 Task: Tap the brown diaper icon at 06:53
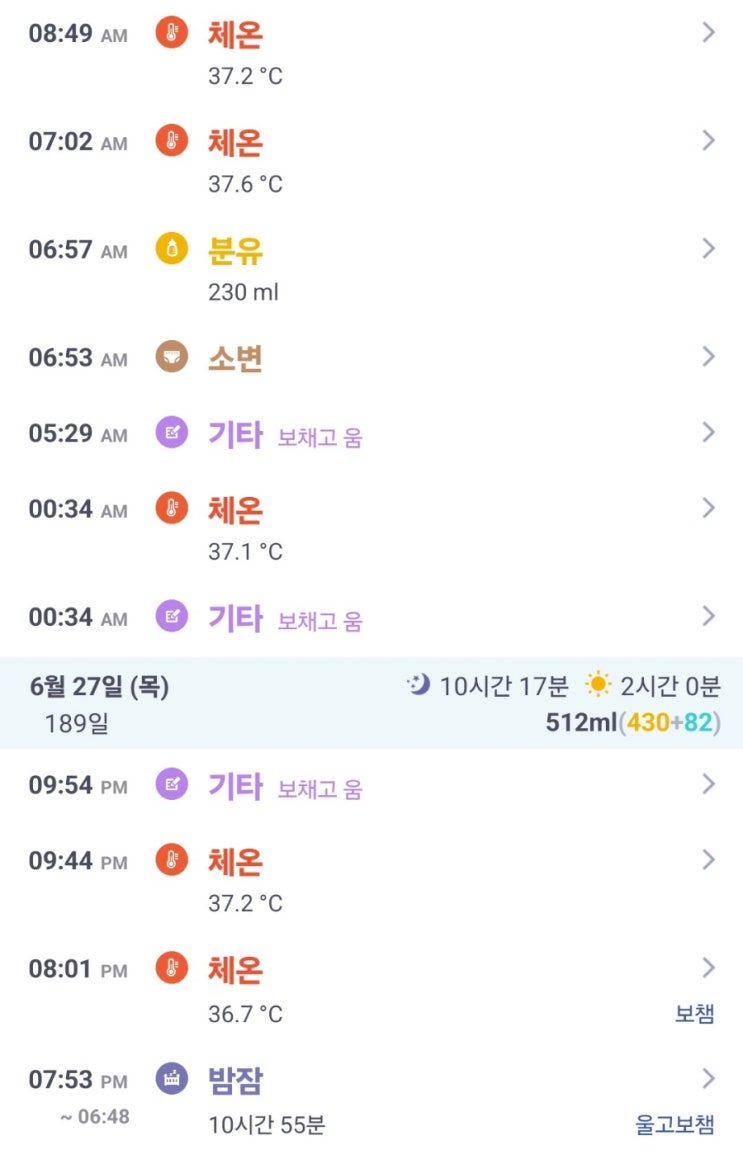point(172,356)
